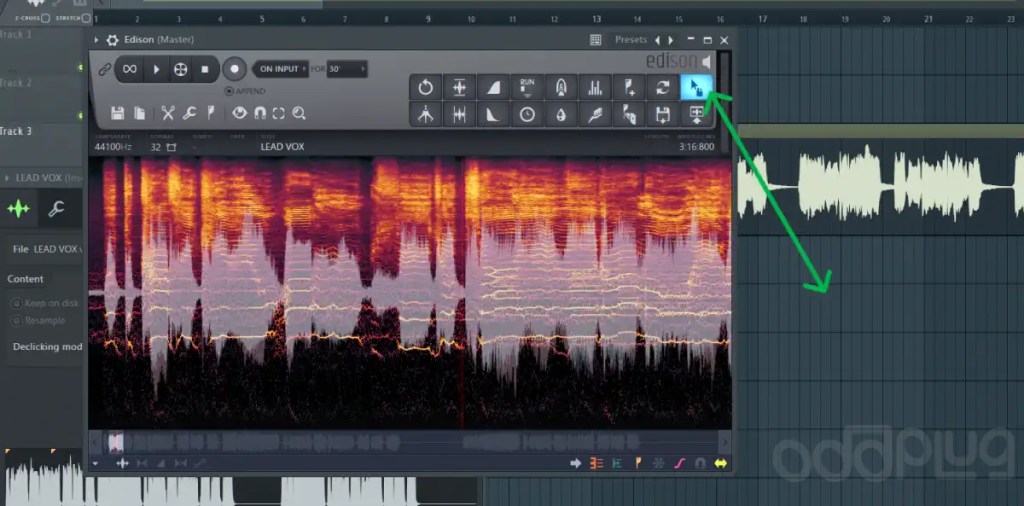
Task: Click the detect regions marker tool
Action: pyautogui.click(x=629, y=115)
